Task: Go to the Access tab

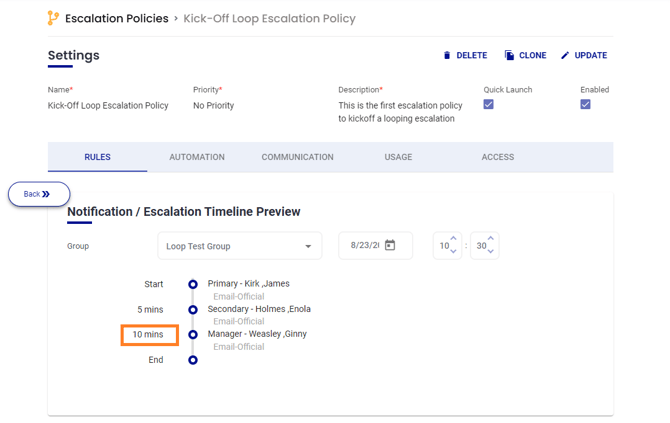Action: 497,157
